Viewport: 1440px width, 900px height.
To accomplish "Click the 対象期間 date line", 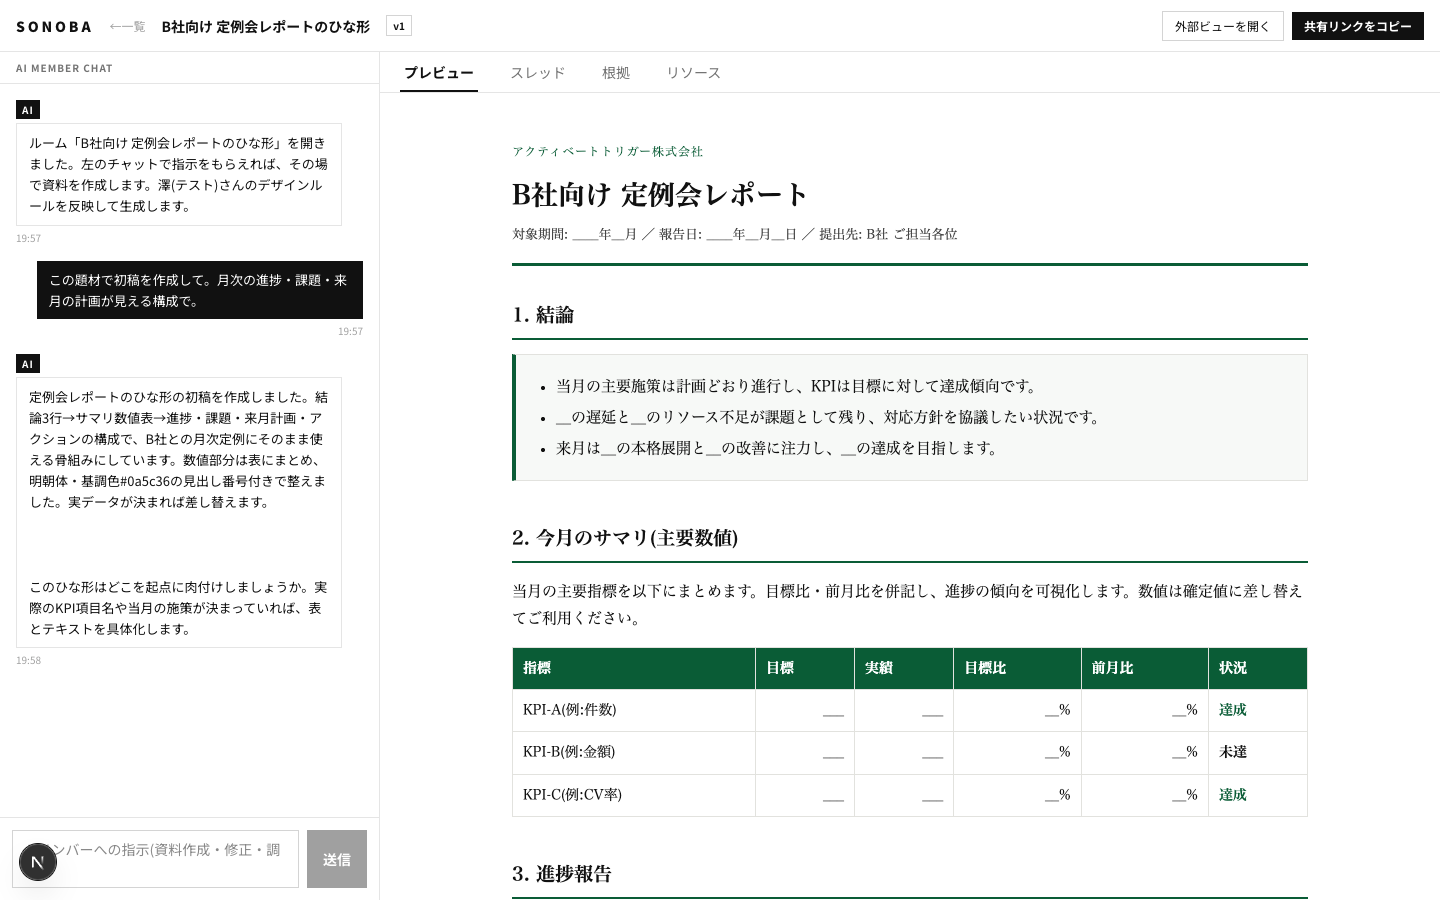I will 735,234.
